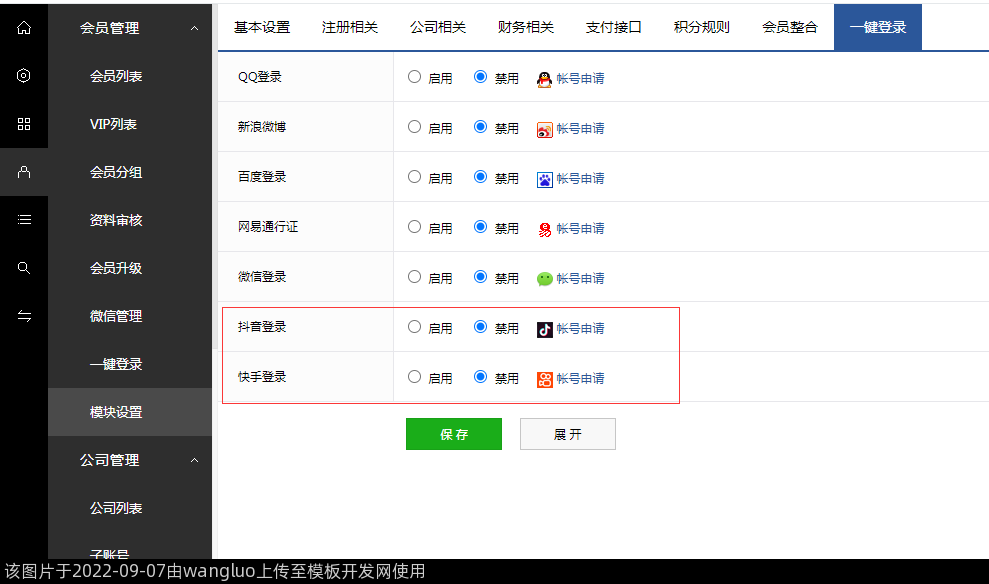Image resolution: width=989 pixels, height=584 pixels.
Task: Enable QQ登录 with the 启用 radio
Action: pyautogui.click(x=414, y=77)
